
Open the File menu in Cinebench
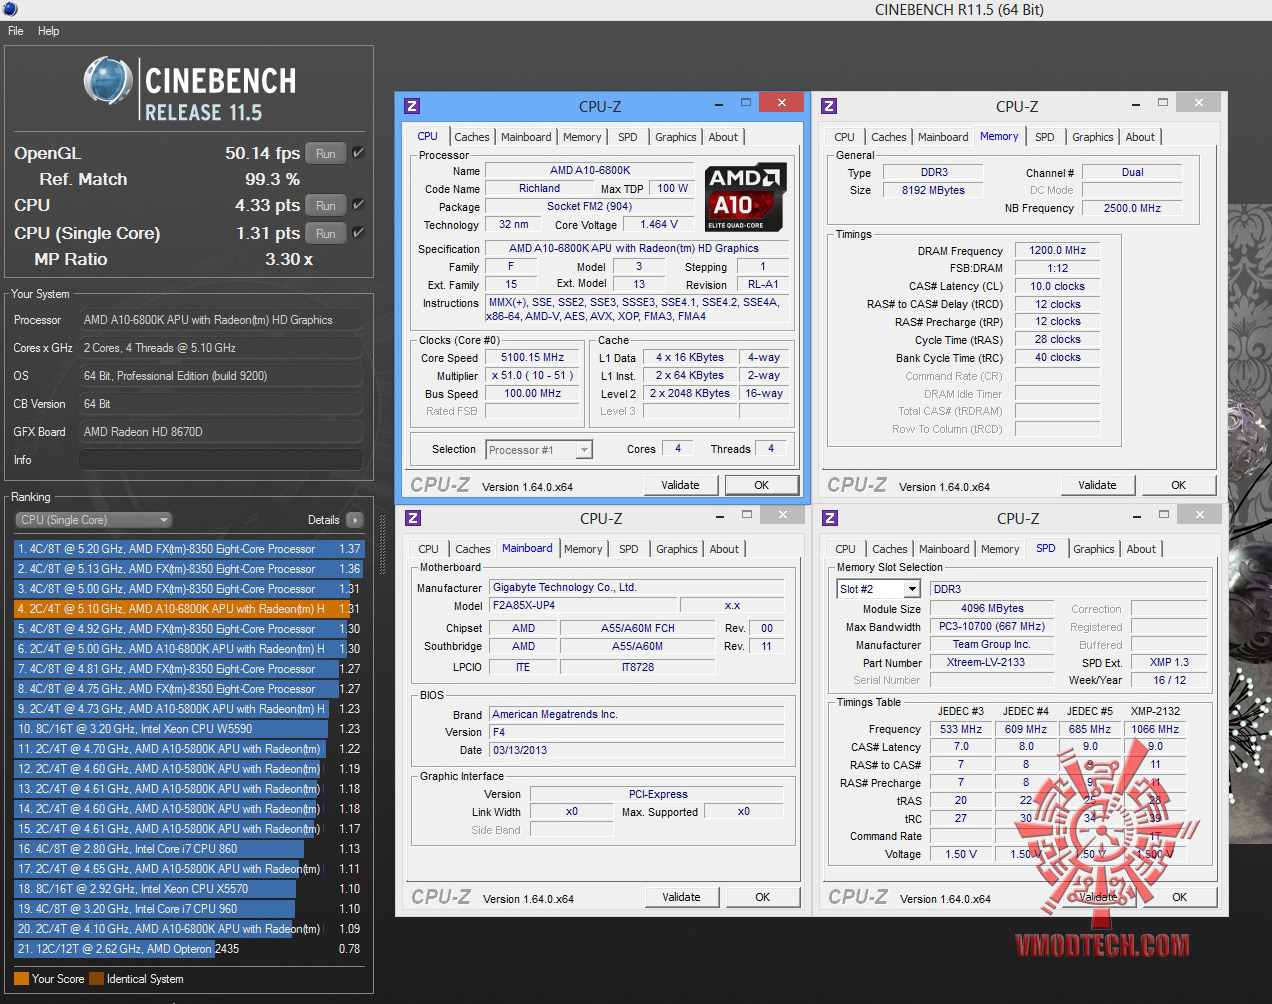[16, 31]
